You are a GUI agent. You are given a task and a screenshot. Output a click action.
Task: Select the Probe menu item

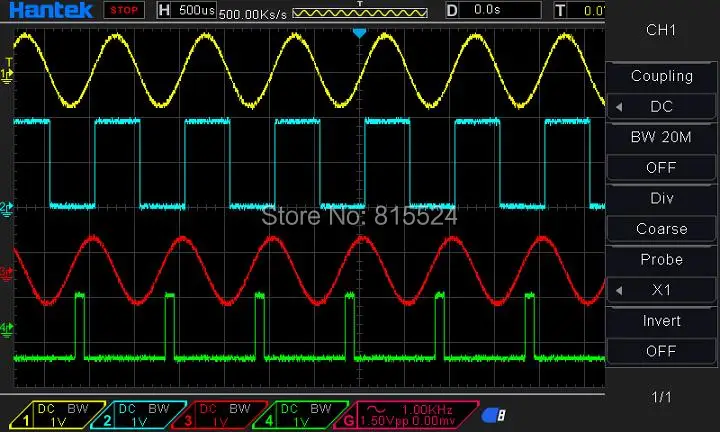(x=662, y=259)
